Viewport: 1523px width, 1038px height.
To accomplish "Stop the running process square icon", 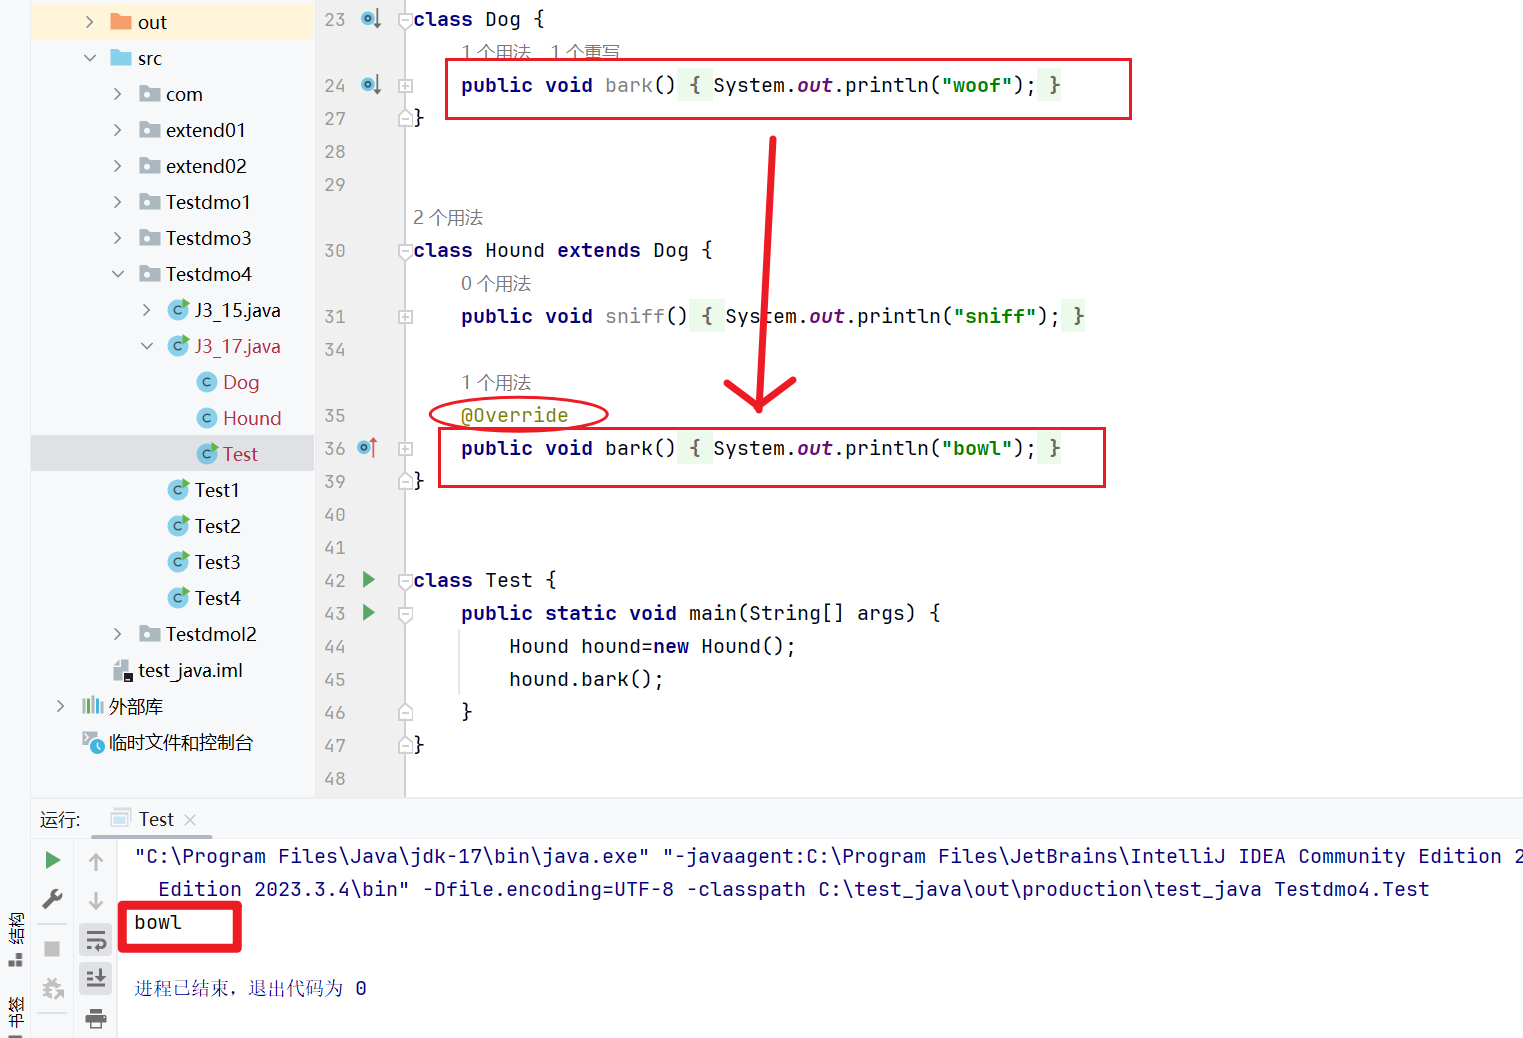I will pos(52,948).
